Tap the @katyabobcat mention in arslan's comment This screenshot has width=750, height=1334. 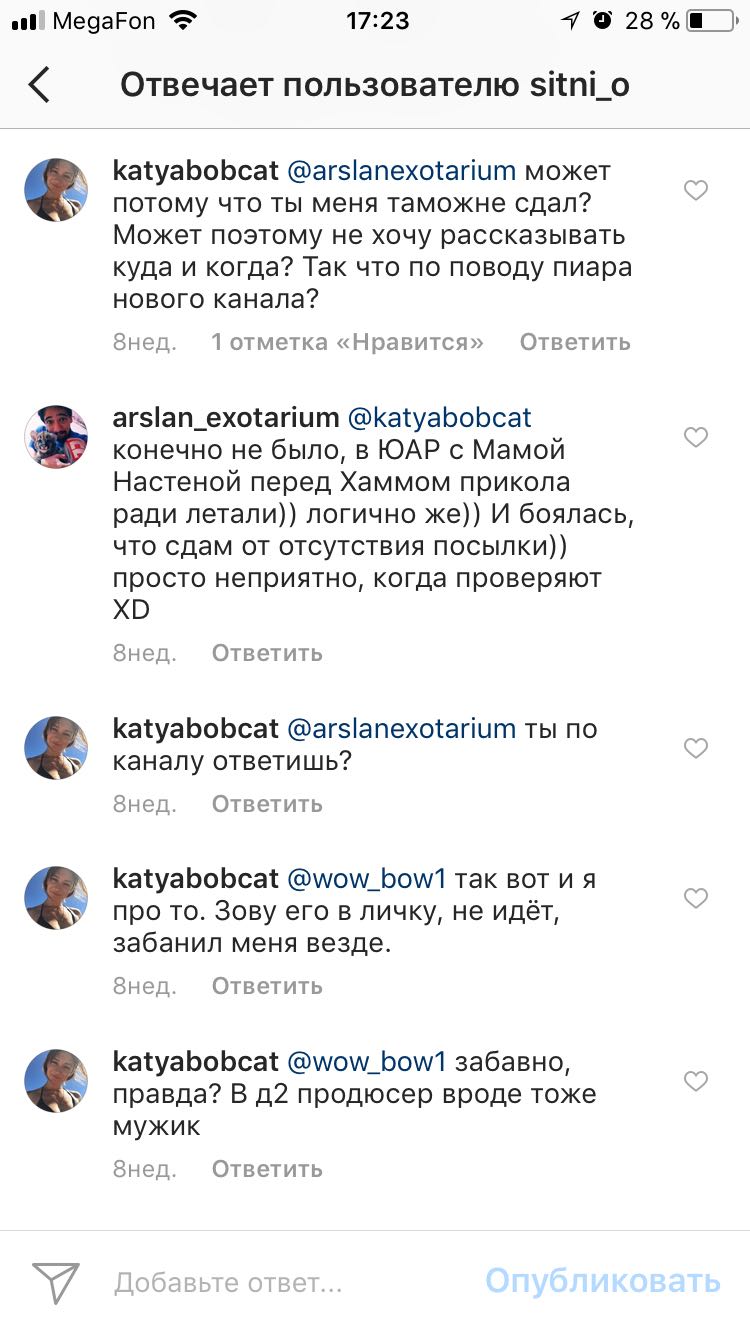click(x=439, y=417)
